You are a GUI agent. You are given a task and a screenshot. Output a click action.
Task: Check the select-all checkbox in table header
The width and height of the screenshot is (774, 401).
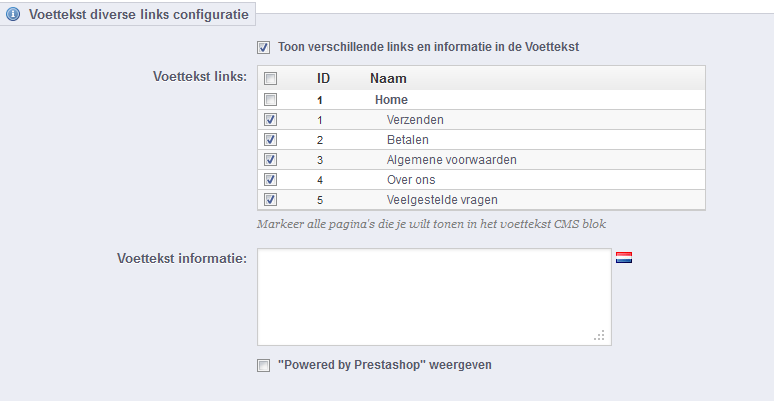tap(270, 79)
